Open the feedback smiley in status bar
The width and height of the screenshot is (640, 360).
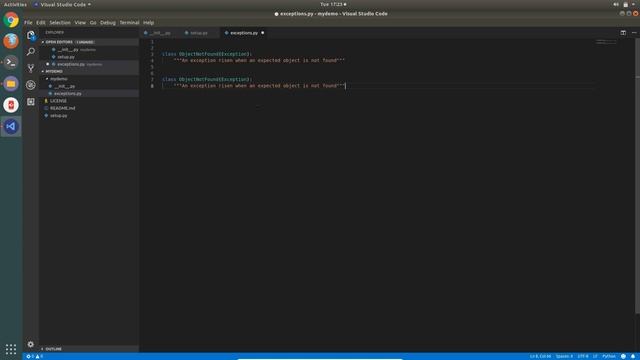point(623,356)
